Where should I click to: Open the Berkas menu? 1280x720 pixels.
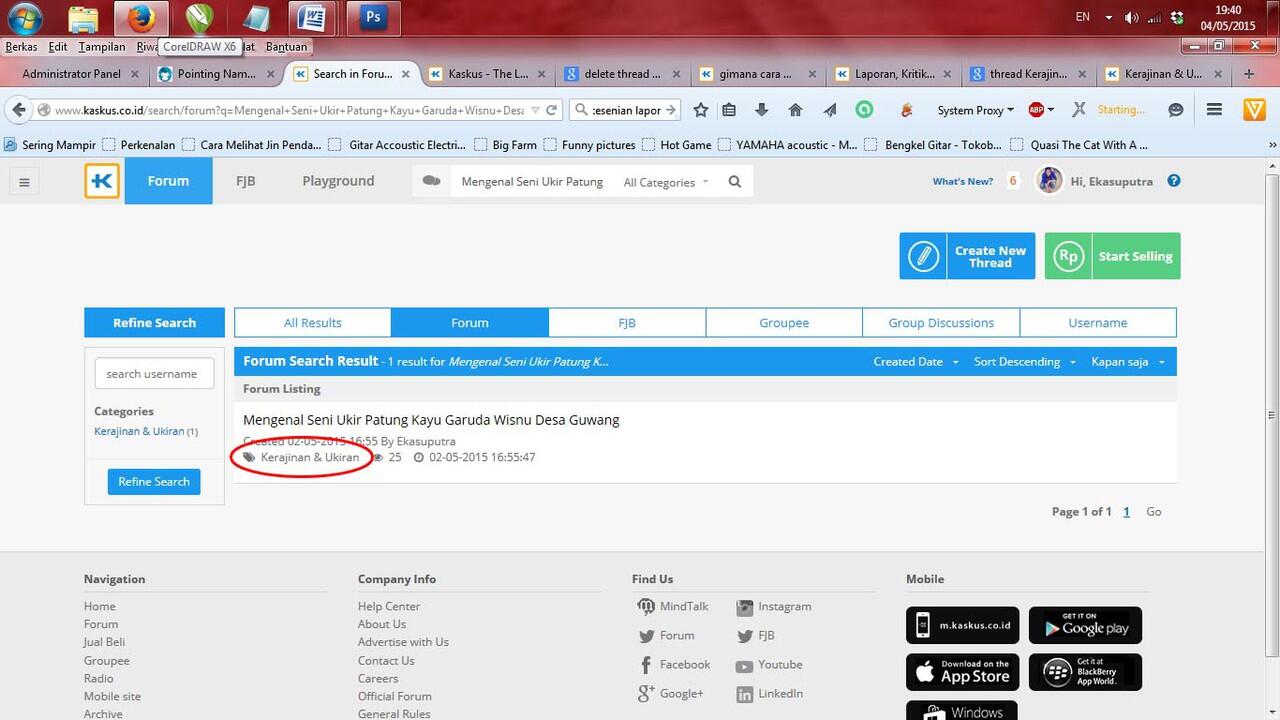(21, 47)
